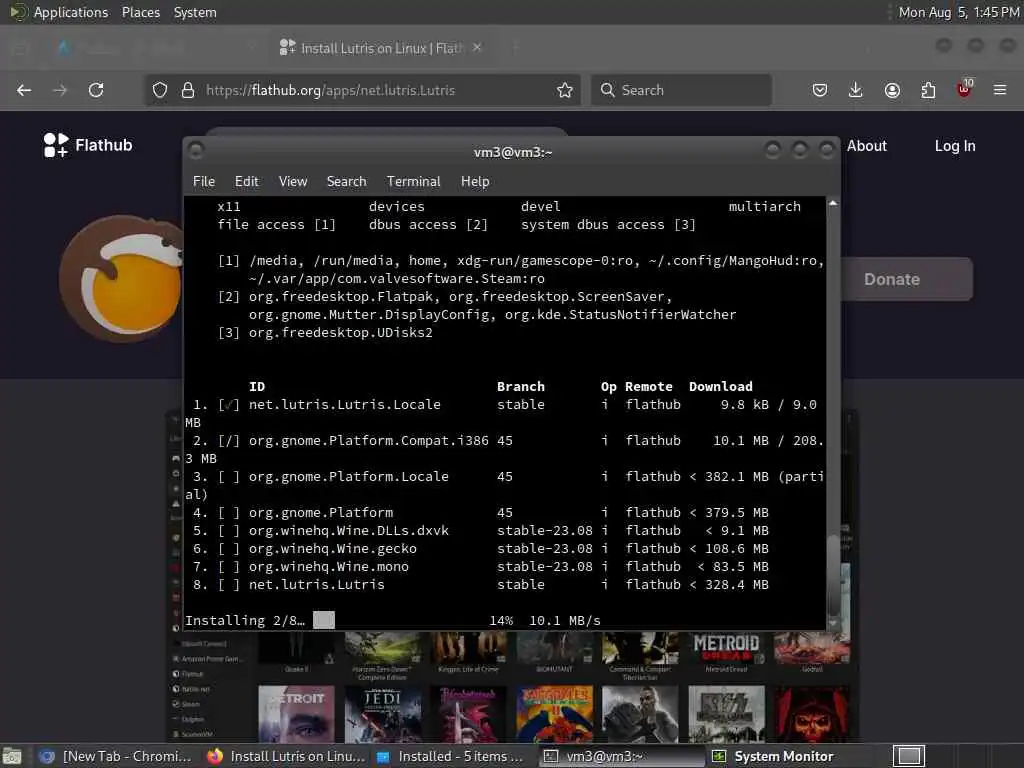Click the show desktop icon in the taskbar
Screen dimensions: 1024x768
point(12,756)
